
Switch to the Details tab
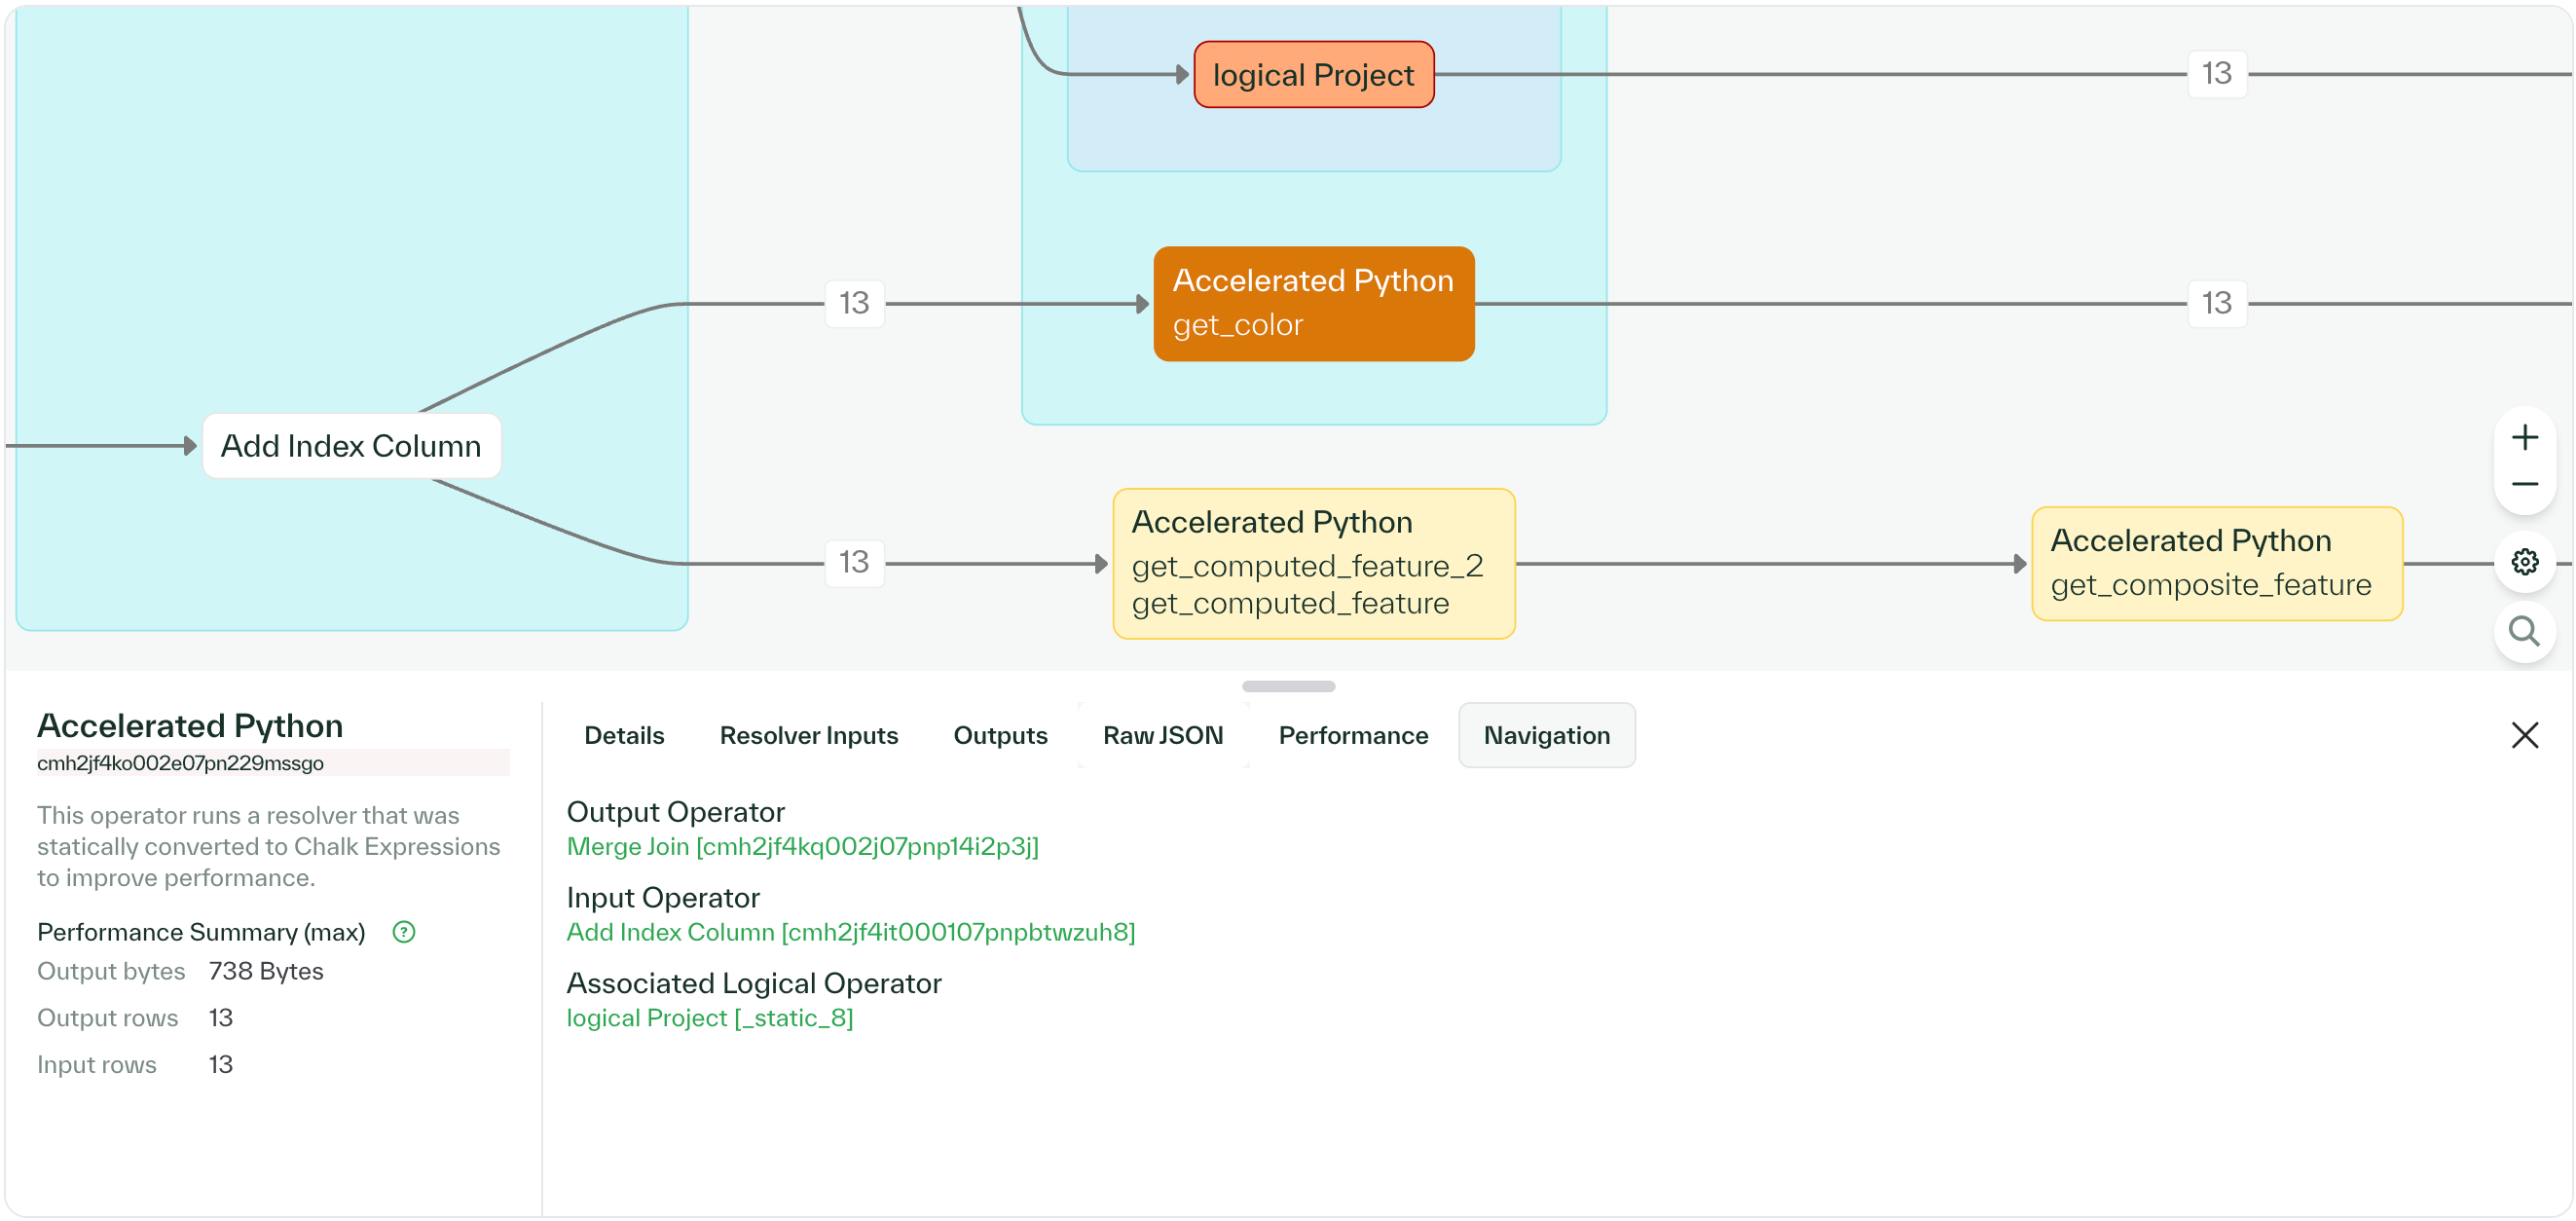coord(624,735)
